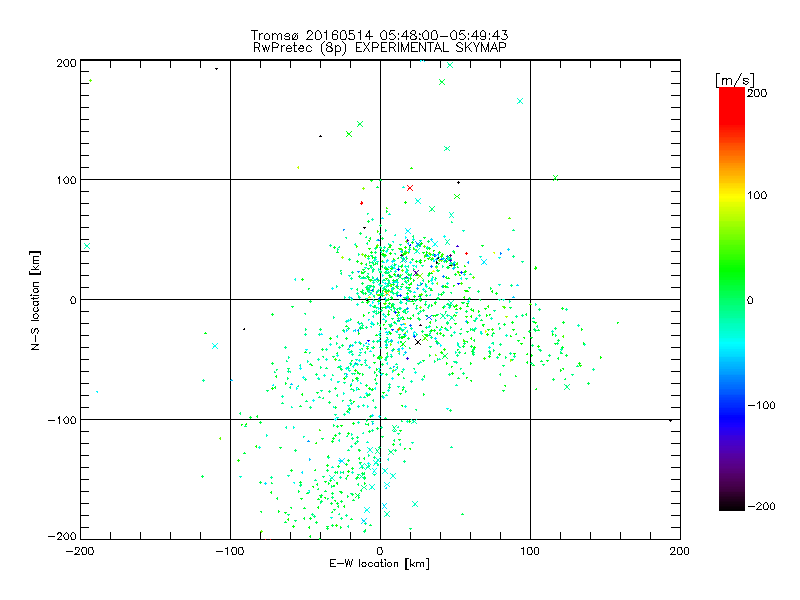Click the 100 label on the colorbar
Image resolution: width=800 pixels, height=600 pixels.
tap(757, 195)
